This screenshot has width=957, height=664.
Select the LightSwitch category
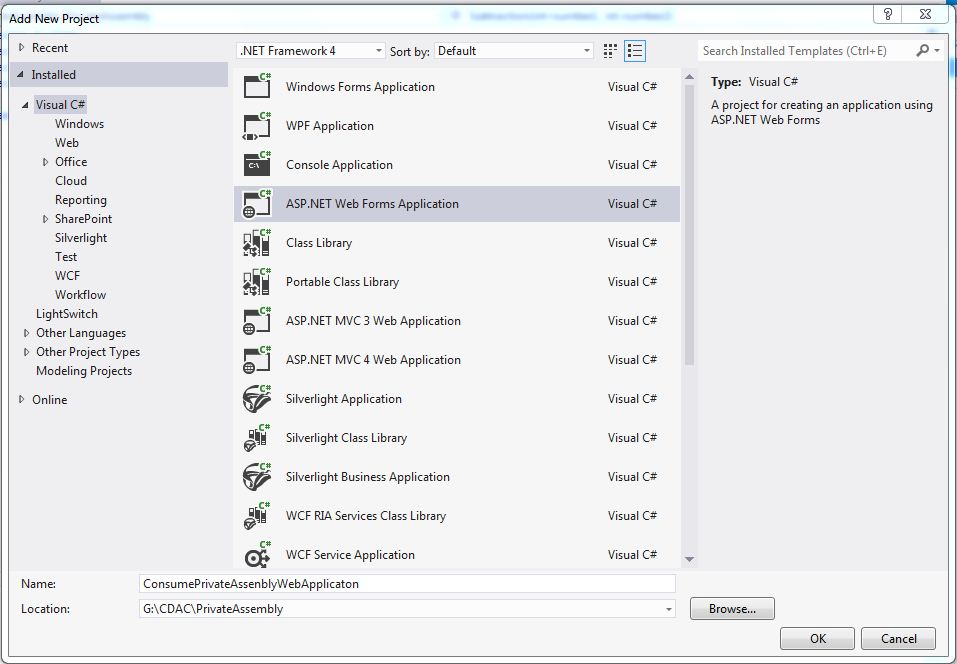pyautogui.click(x=67, y=314)
